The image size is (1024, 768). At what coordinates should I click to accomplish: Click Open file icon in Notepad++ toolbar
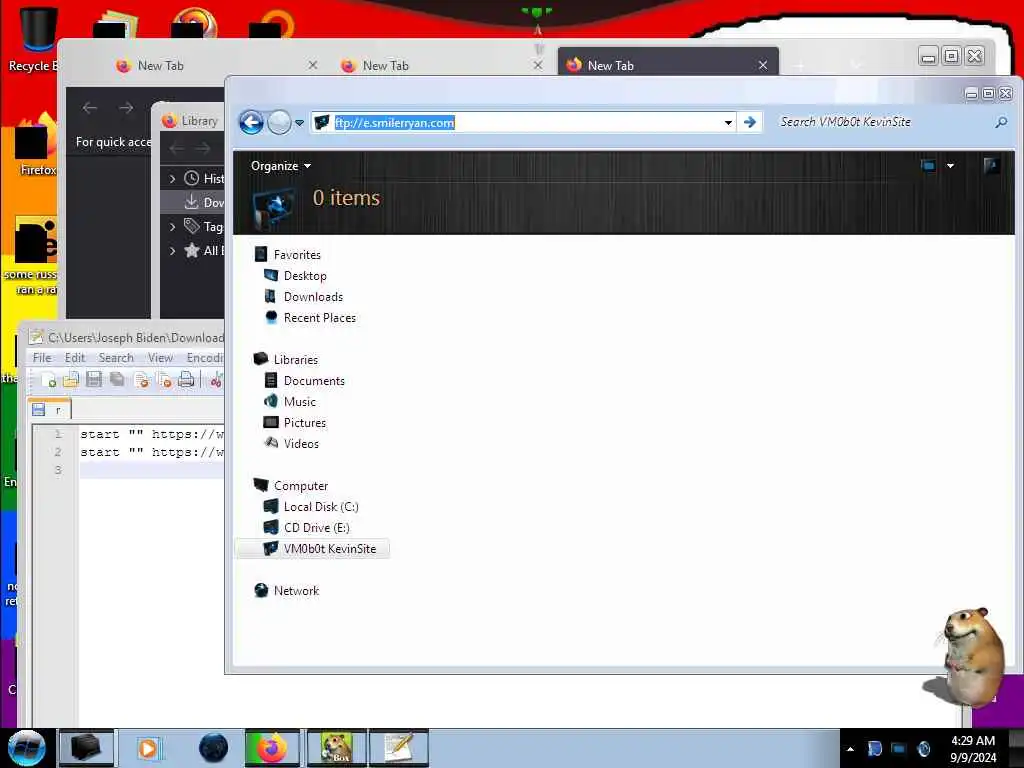[71, 379]
